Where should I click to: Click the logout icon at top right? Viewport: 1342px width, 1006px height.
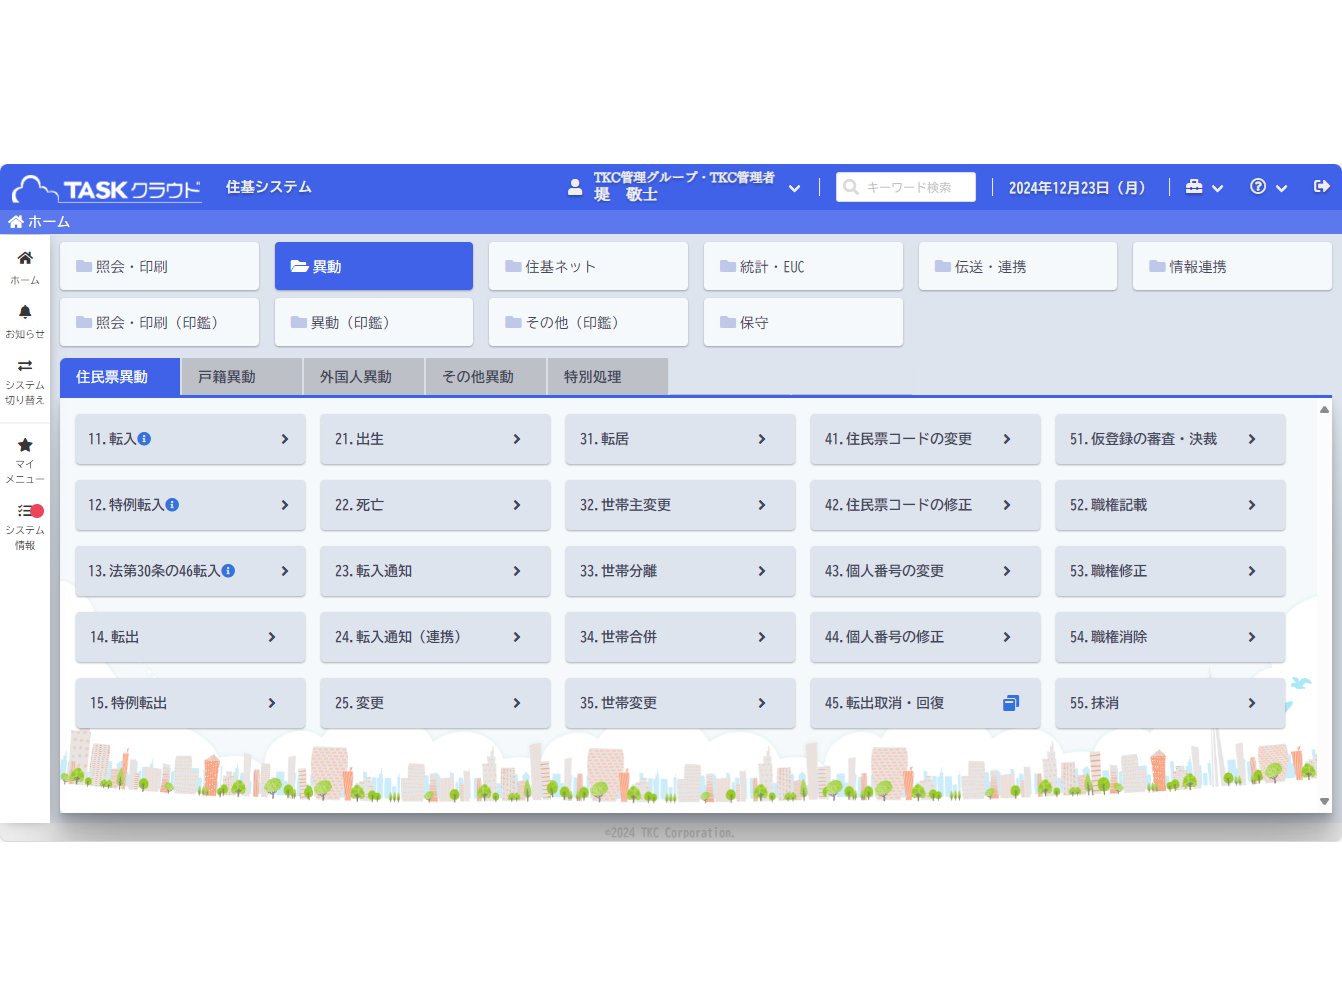tap(1322, 186)
